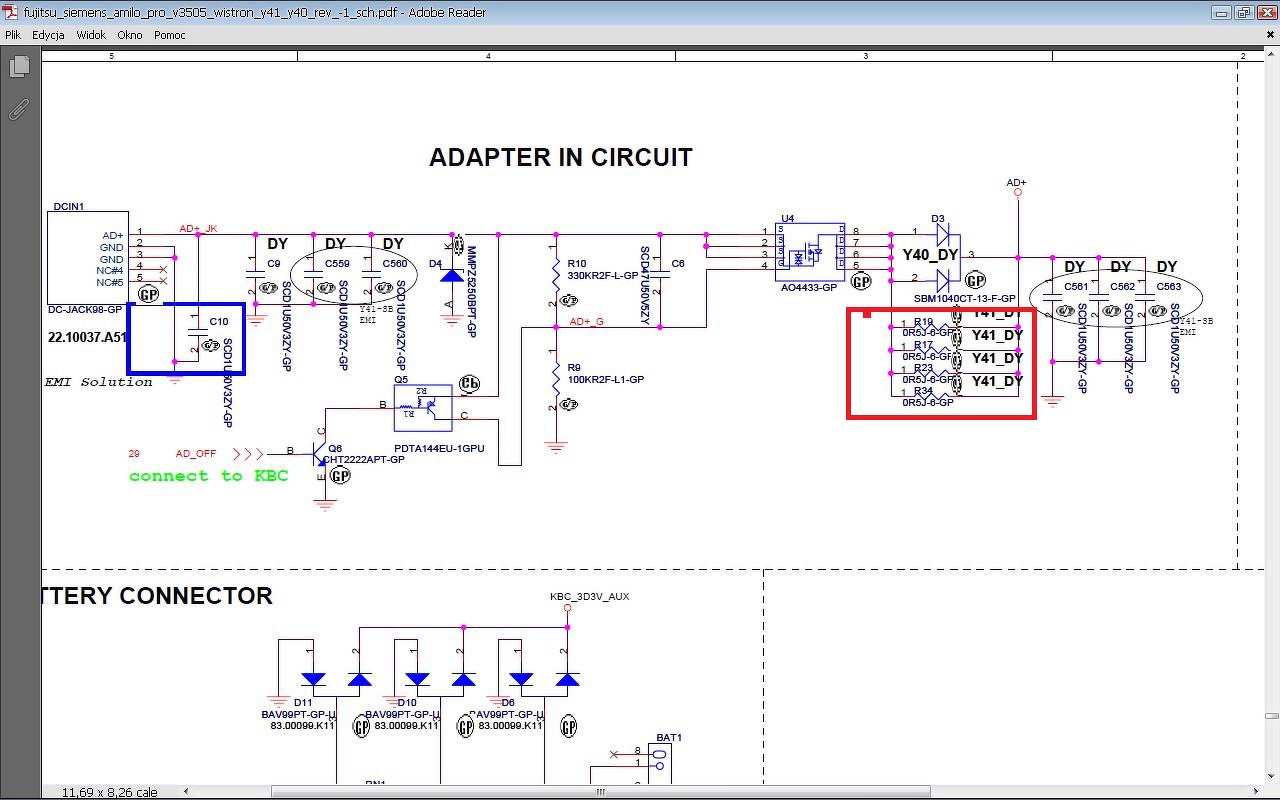Open the Page Thumbnails panel icon
Screen dimensions: 1280x800
(19, 67)
